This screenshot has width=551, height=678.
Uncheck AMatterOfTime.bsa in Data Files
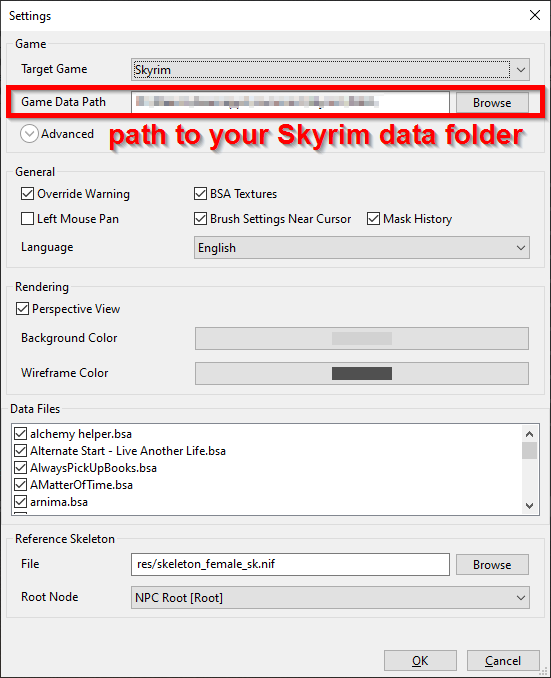[x=20, y=485]
